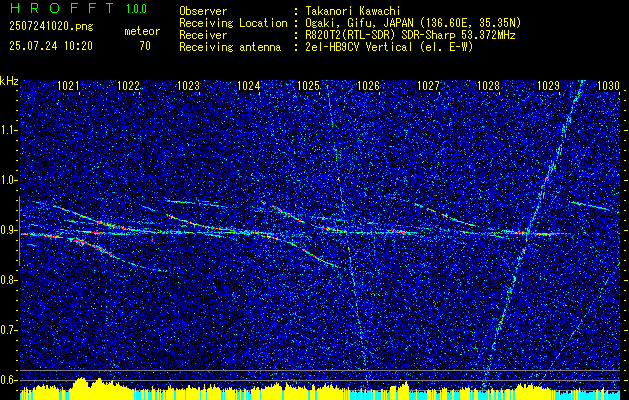Image resolution: width=629 pixels, height=400 pixels.
Task: Click the 1026 time axis marker
Action: click(368, 85)
